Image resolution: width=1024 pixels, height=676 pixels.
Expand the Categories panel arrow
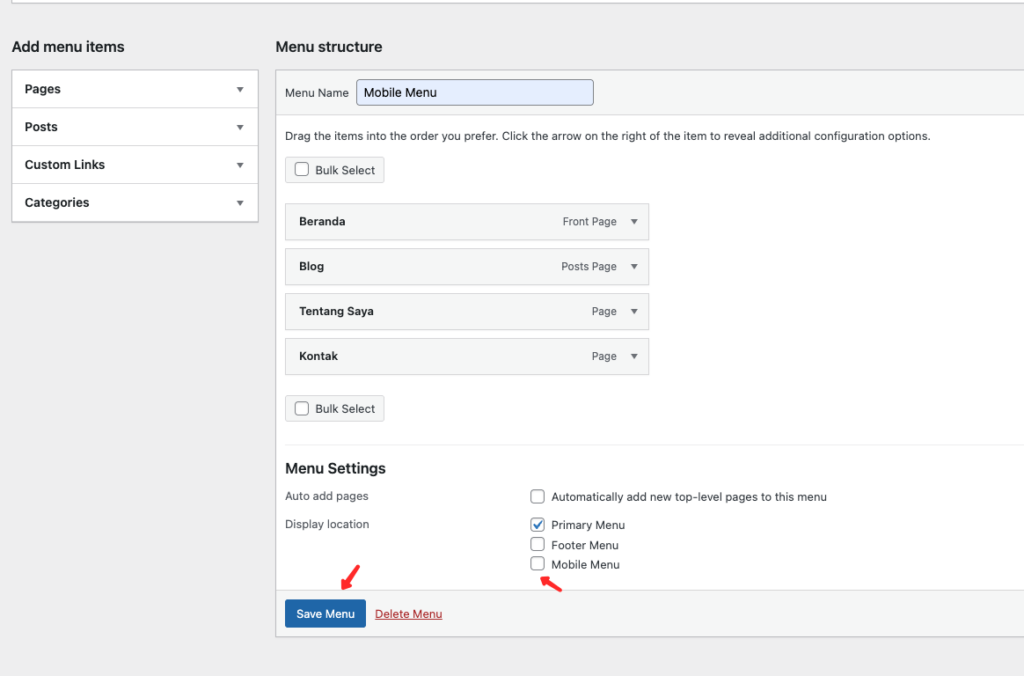pos(240,203)
